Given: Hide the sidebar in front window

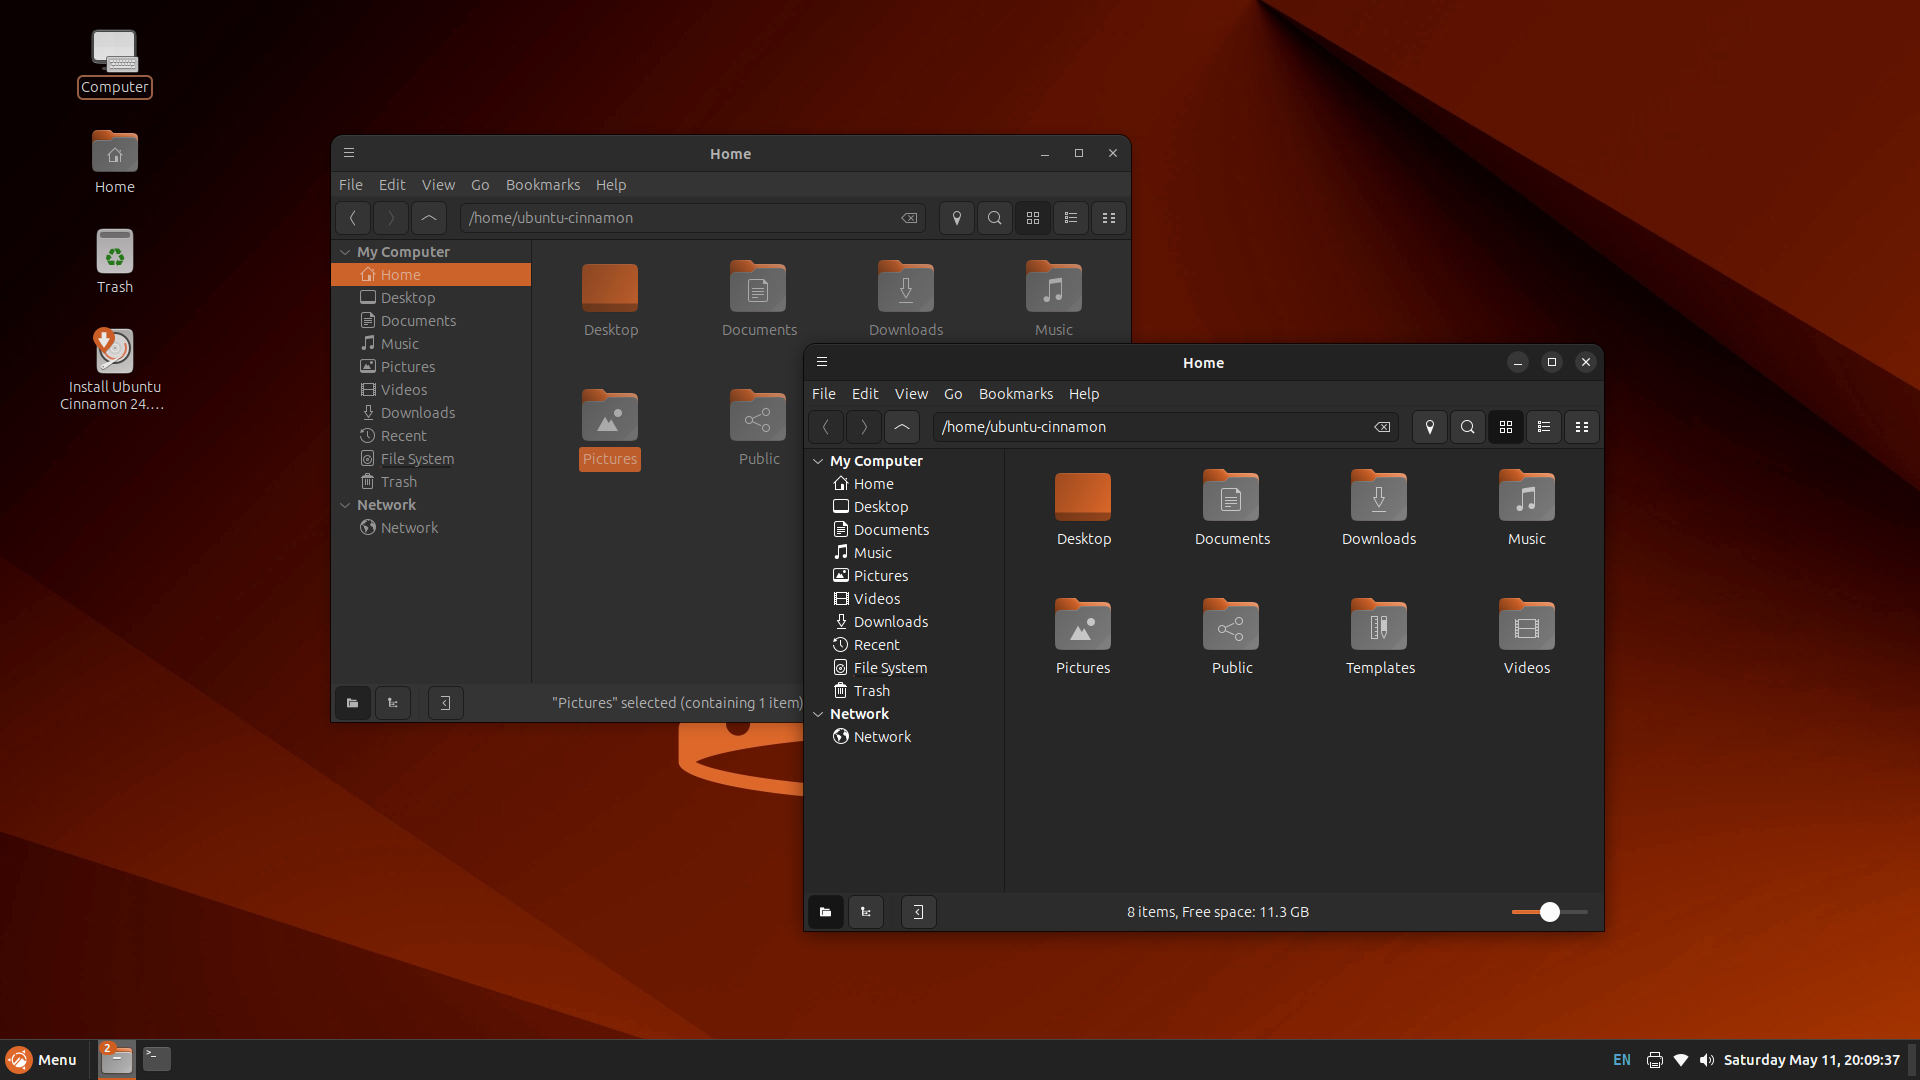Looking at the screenshot, I should click(918, 912).
